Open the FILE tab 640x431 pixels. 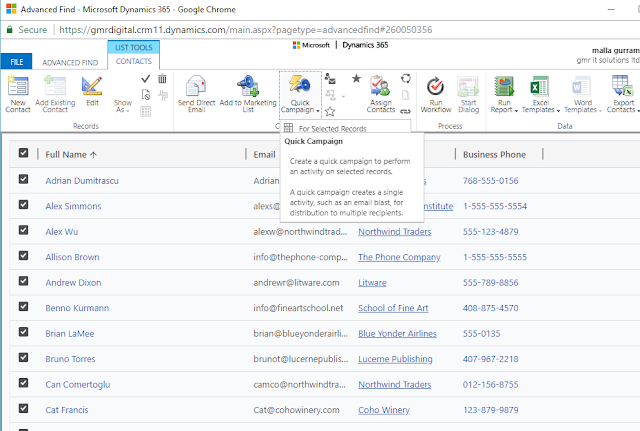pyautogui.click(x=16, y=62)
